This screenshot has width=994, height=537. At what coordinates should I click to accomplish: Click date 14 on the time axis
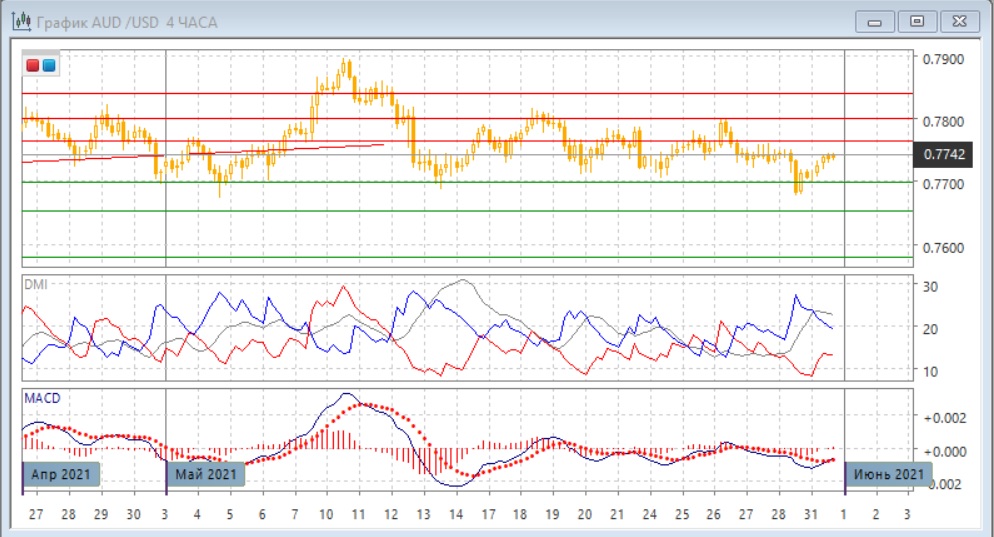(457, 514)
